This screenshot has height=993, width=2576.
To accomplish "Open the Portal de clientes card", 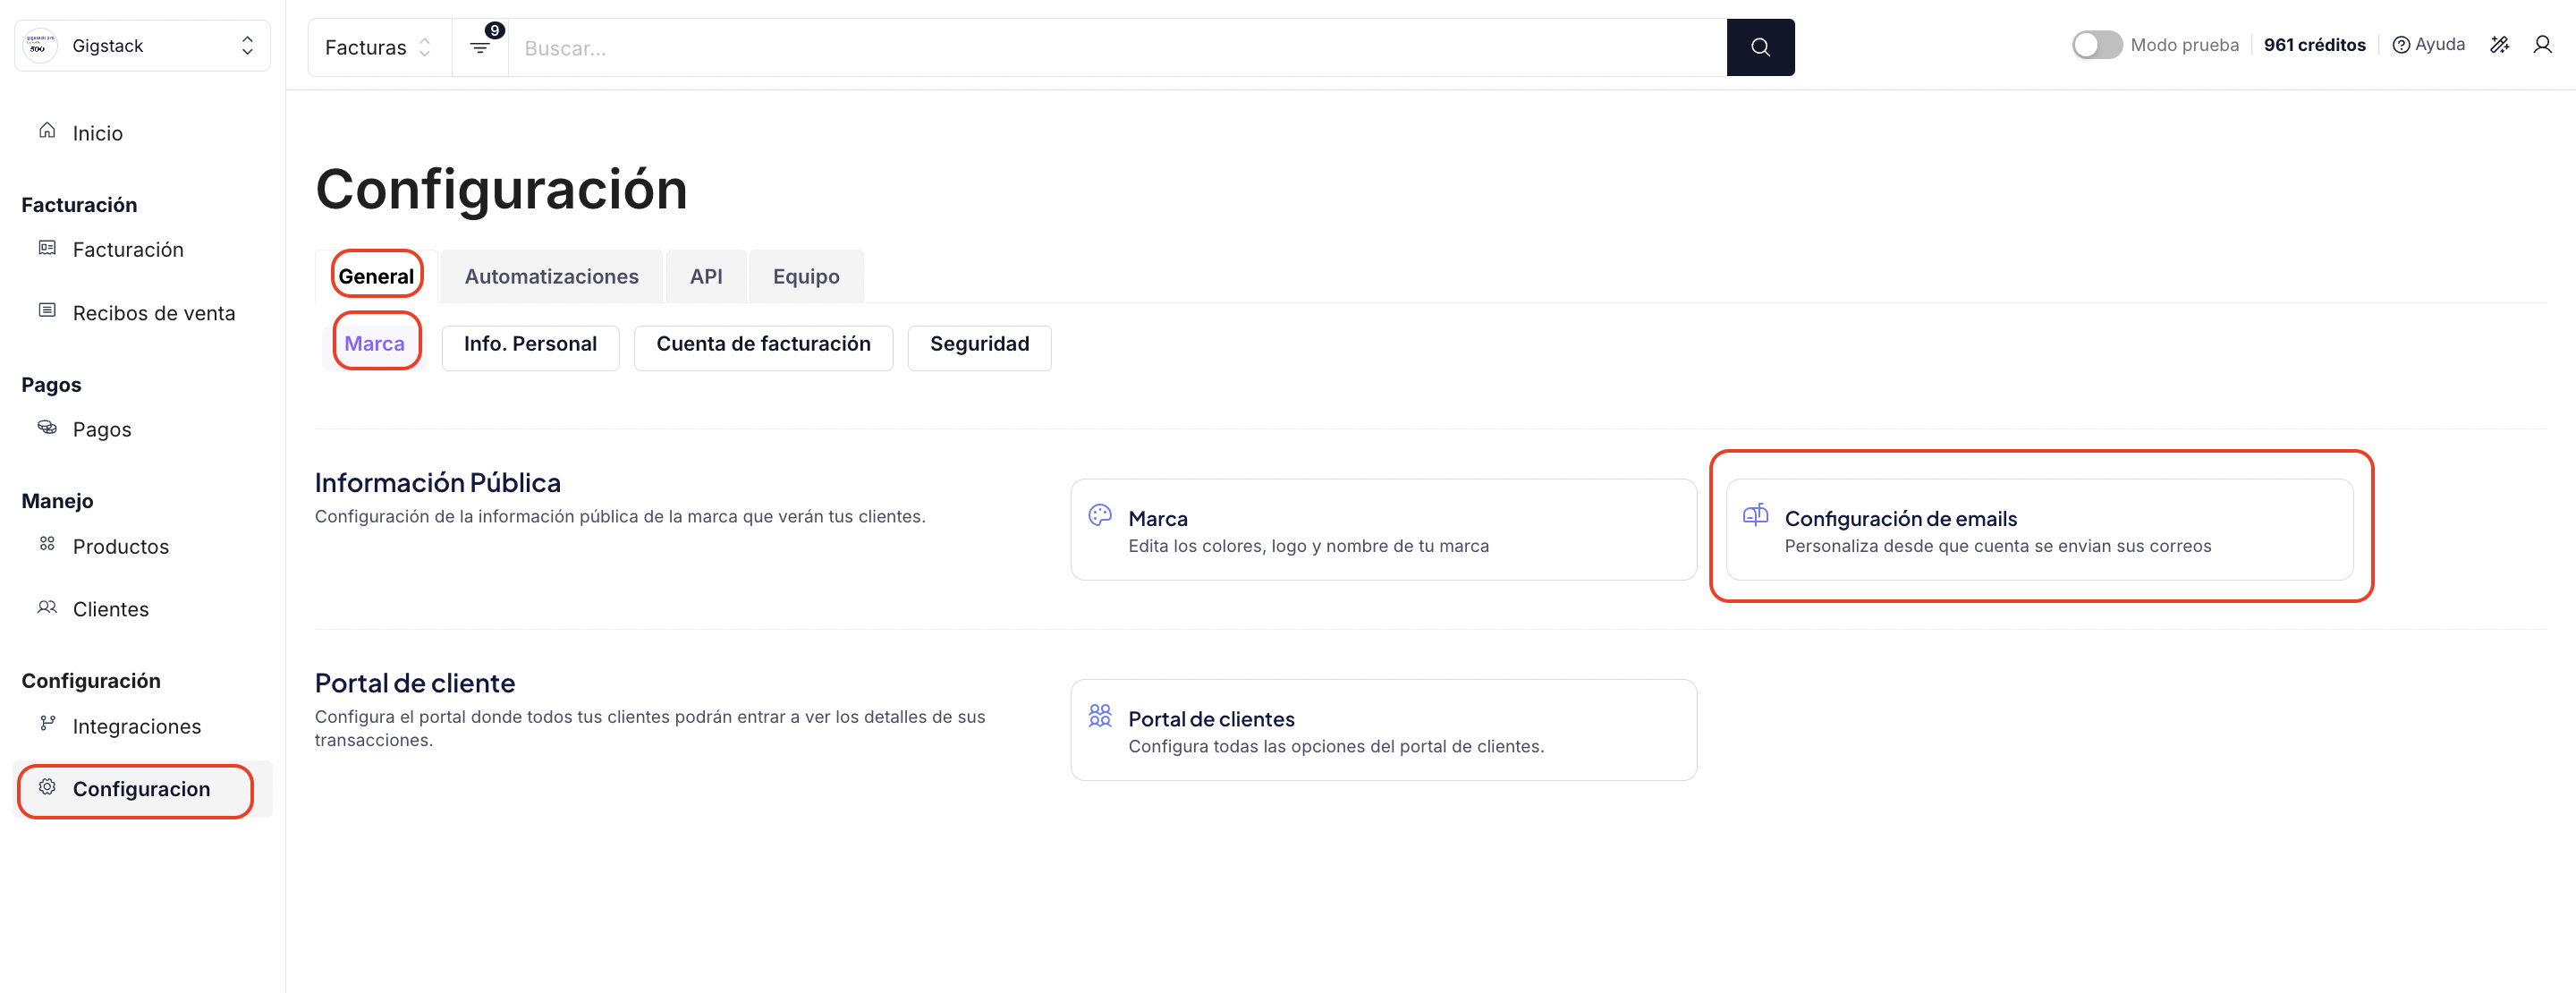I will click(1383, 730).
